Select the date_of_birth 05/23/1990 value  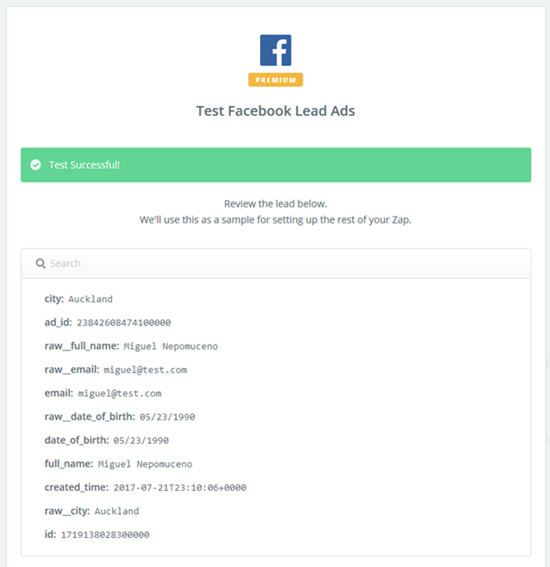click(141, 441)
